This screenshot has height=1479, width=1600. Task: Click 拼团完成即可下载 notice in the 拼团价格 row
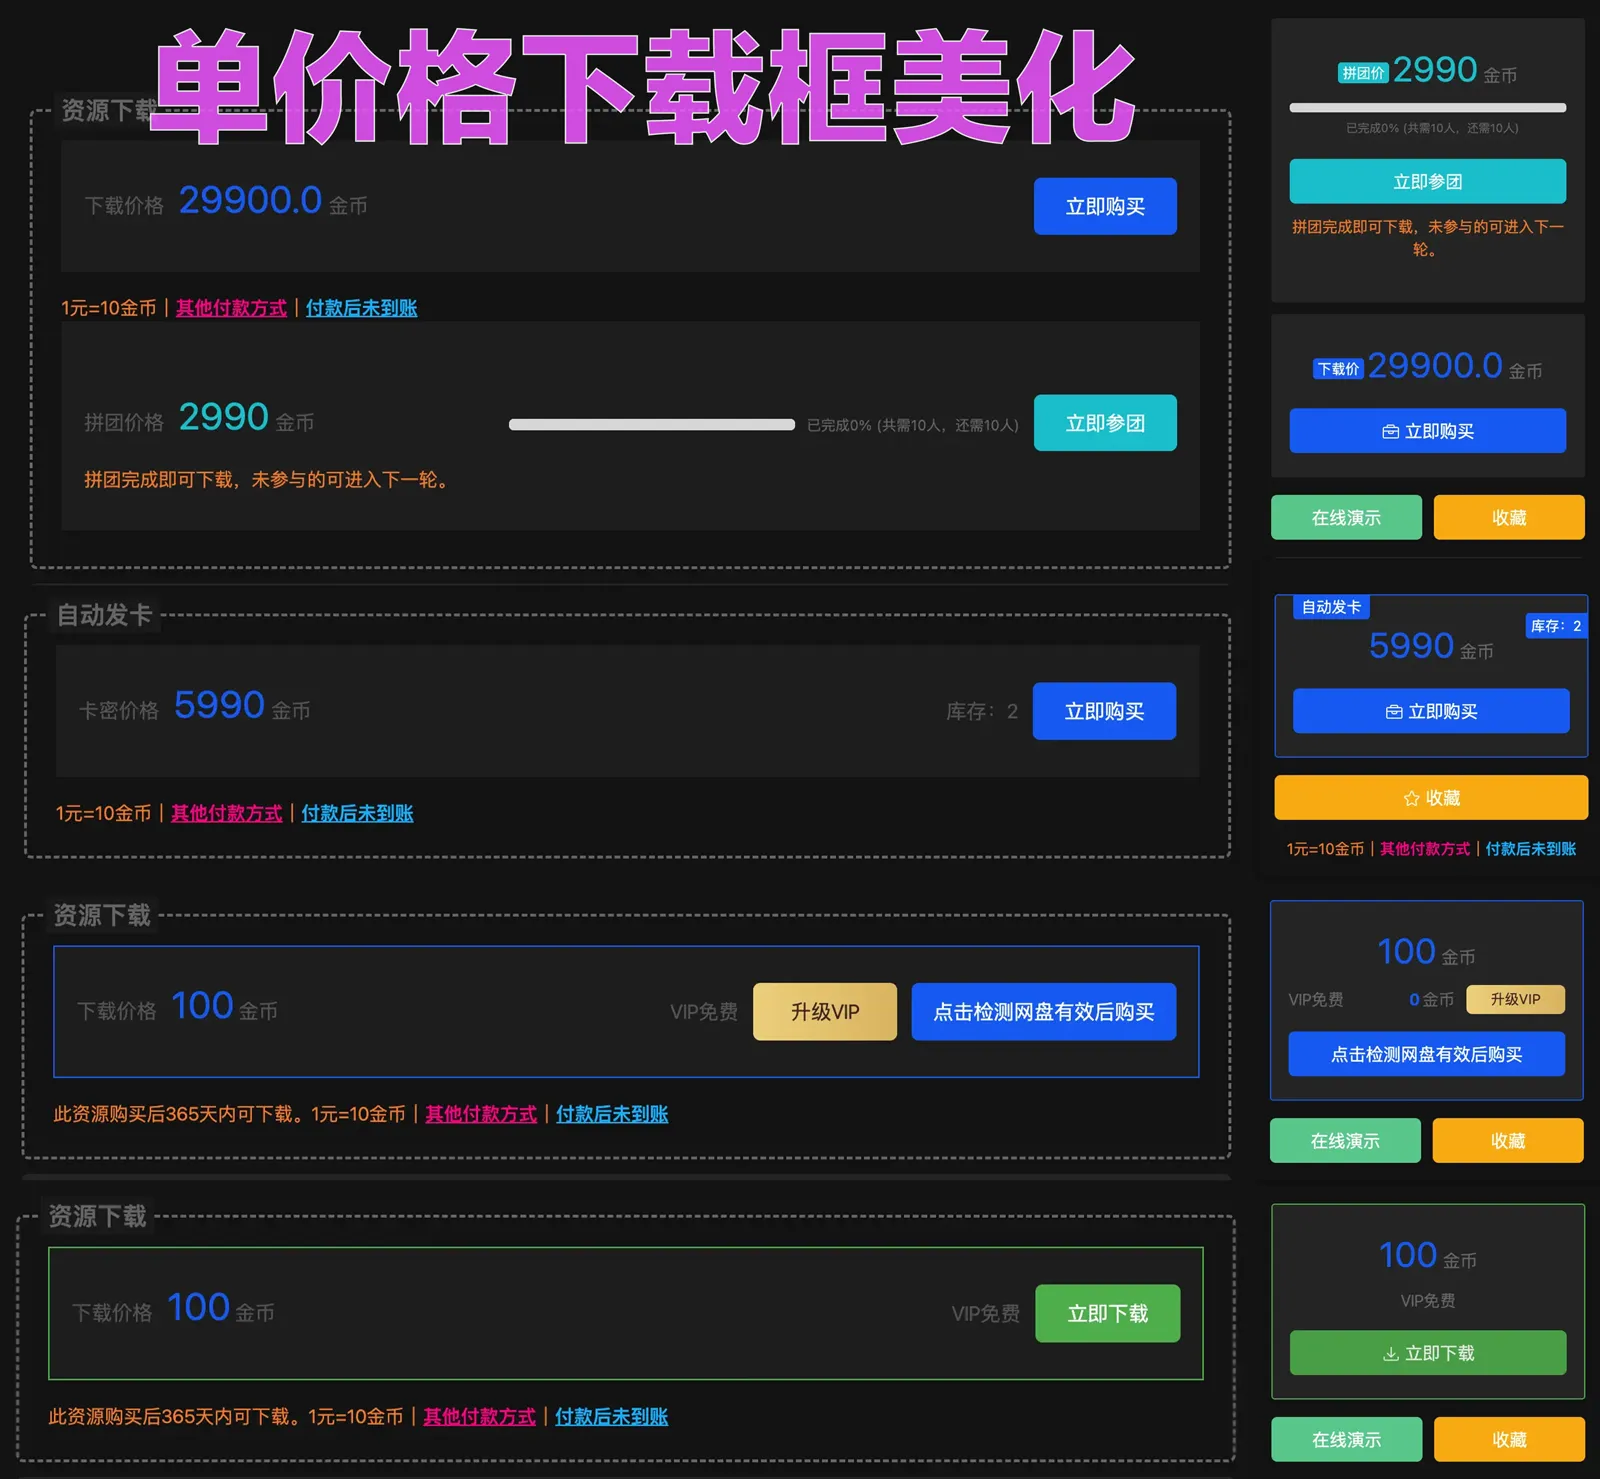tap(267, 480)
